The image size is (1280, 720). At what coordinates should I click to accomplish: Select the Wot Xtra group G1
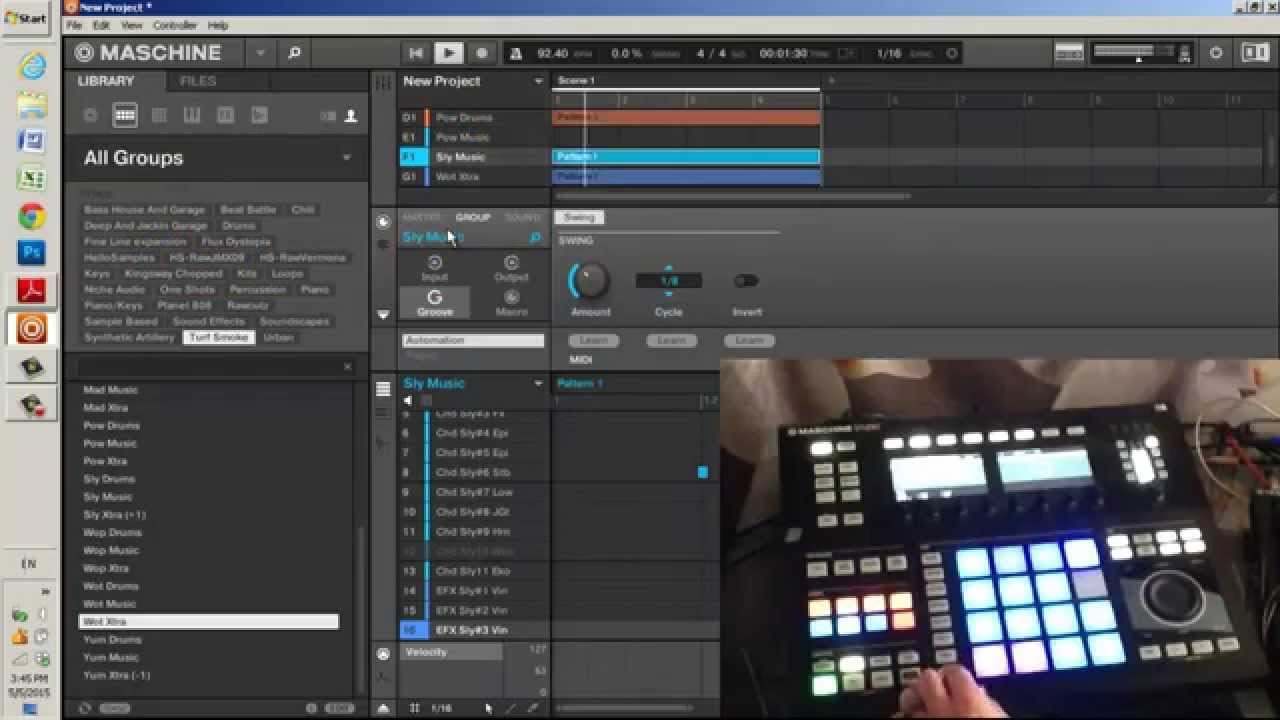[x=475, y=176]
